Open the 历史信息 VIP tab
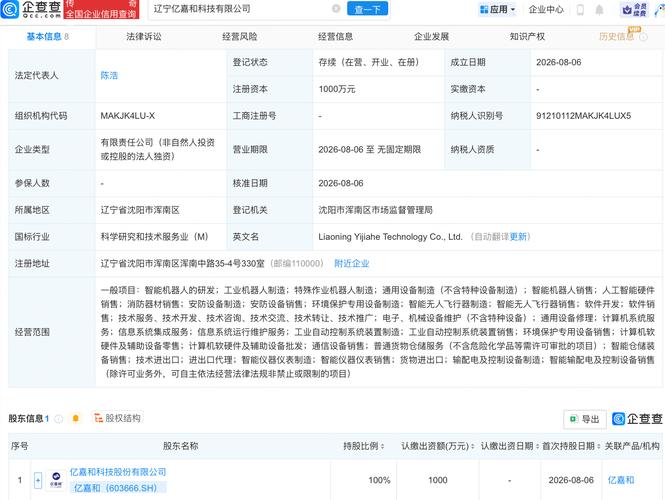The width and height of the screenshot is (665, 500). [617, 37]
